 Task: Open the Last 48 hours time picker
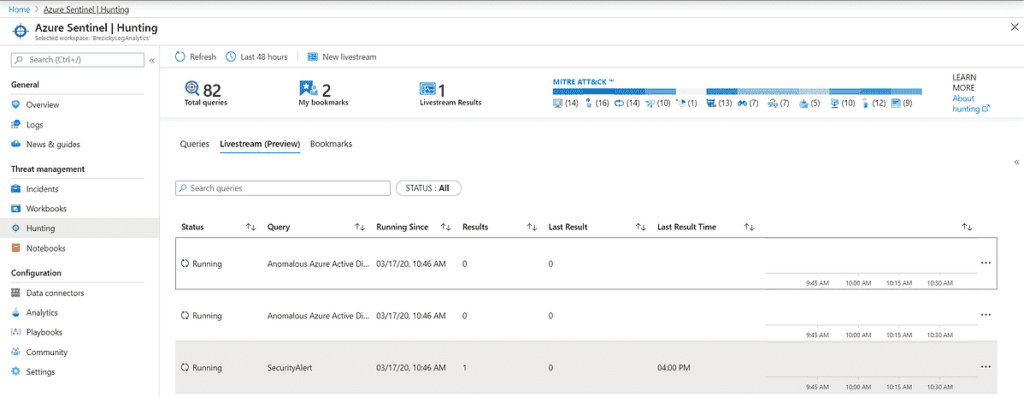(x=257, y=57)
